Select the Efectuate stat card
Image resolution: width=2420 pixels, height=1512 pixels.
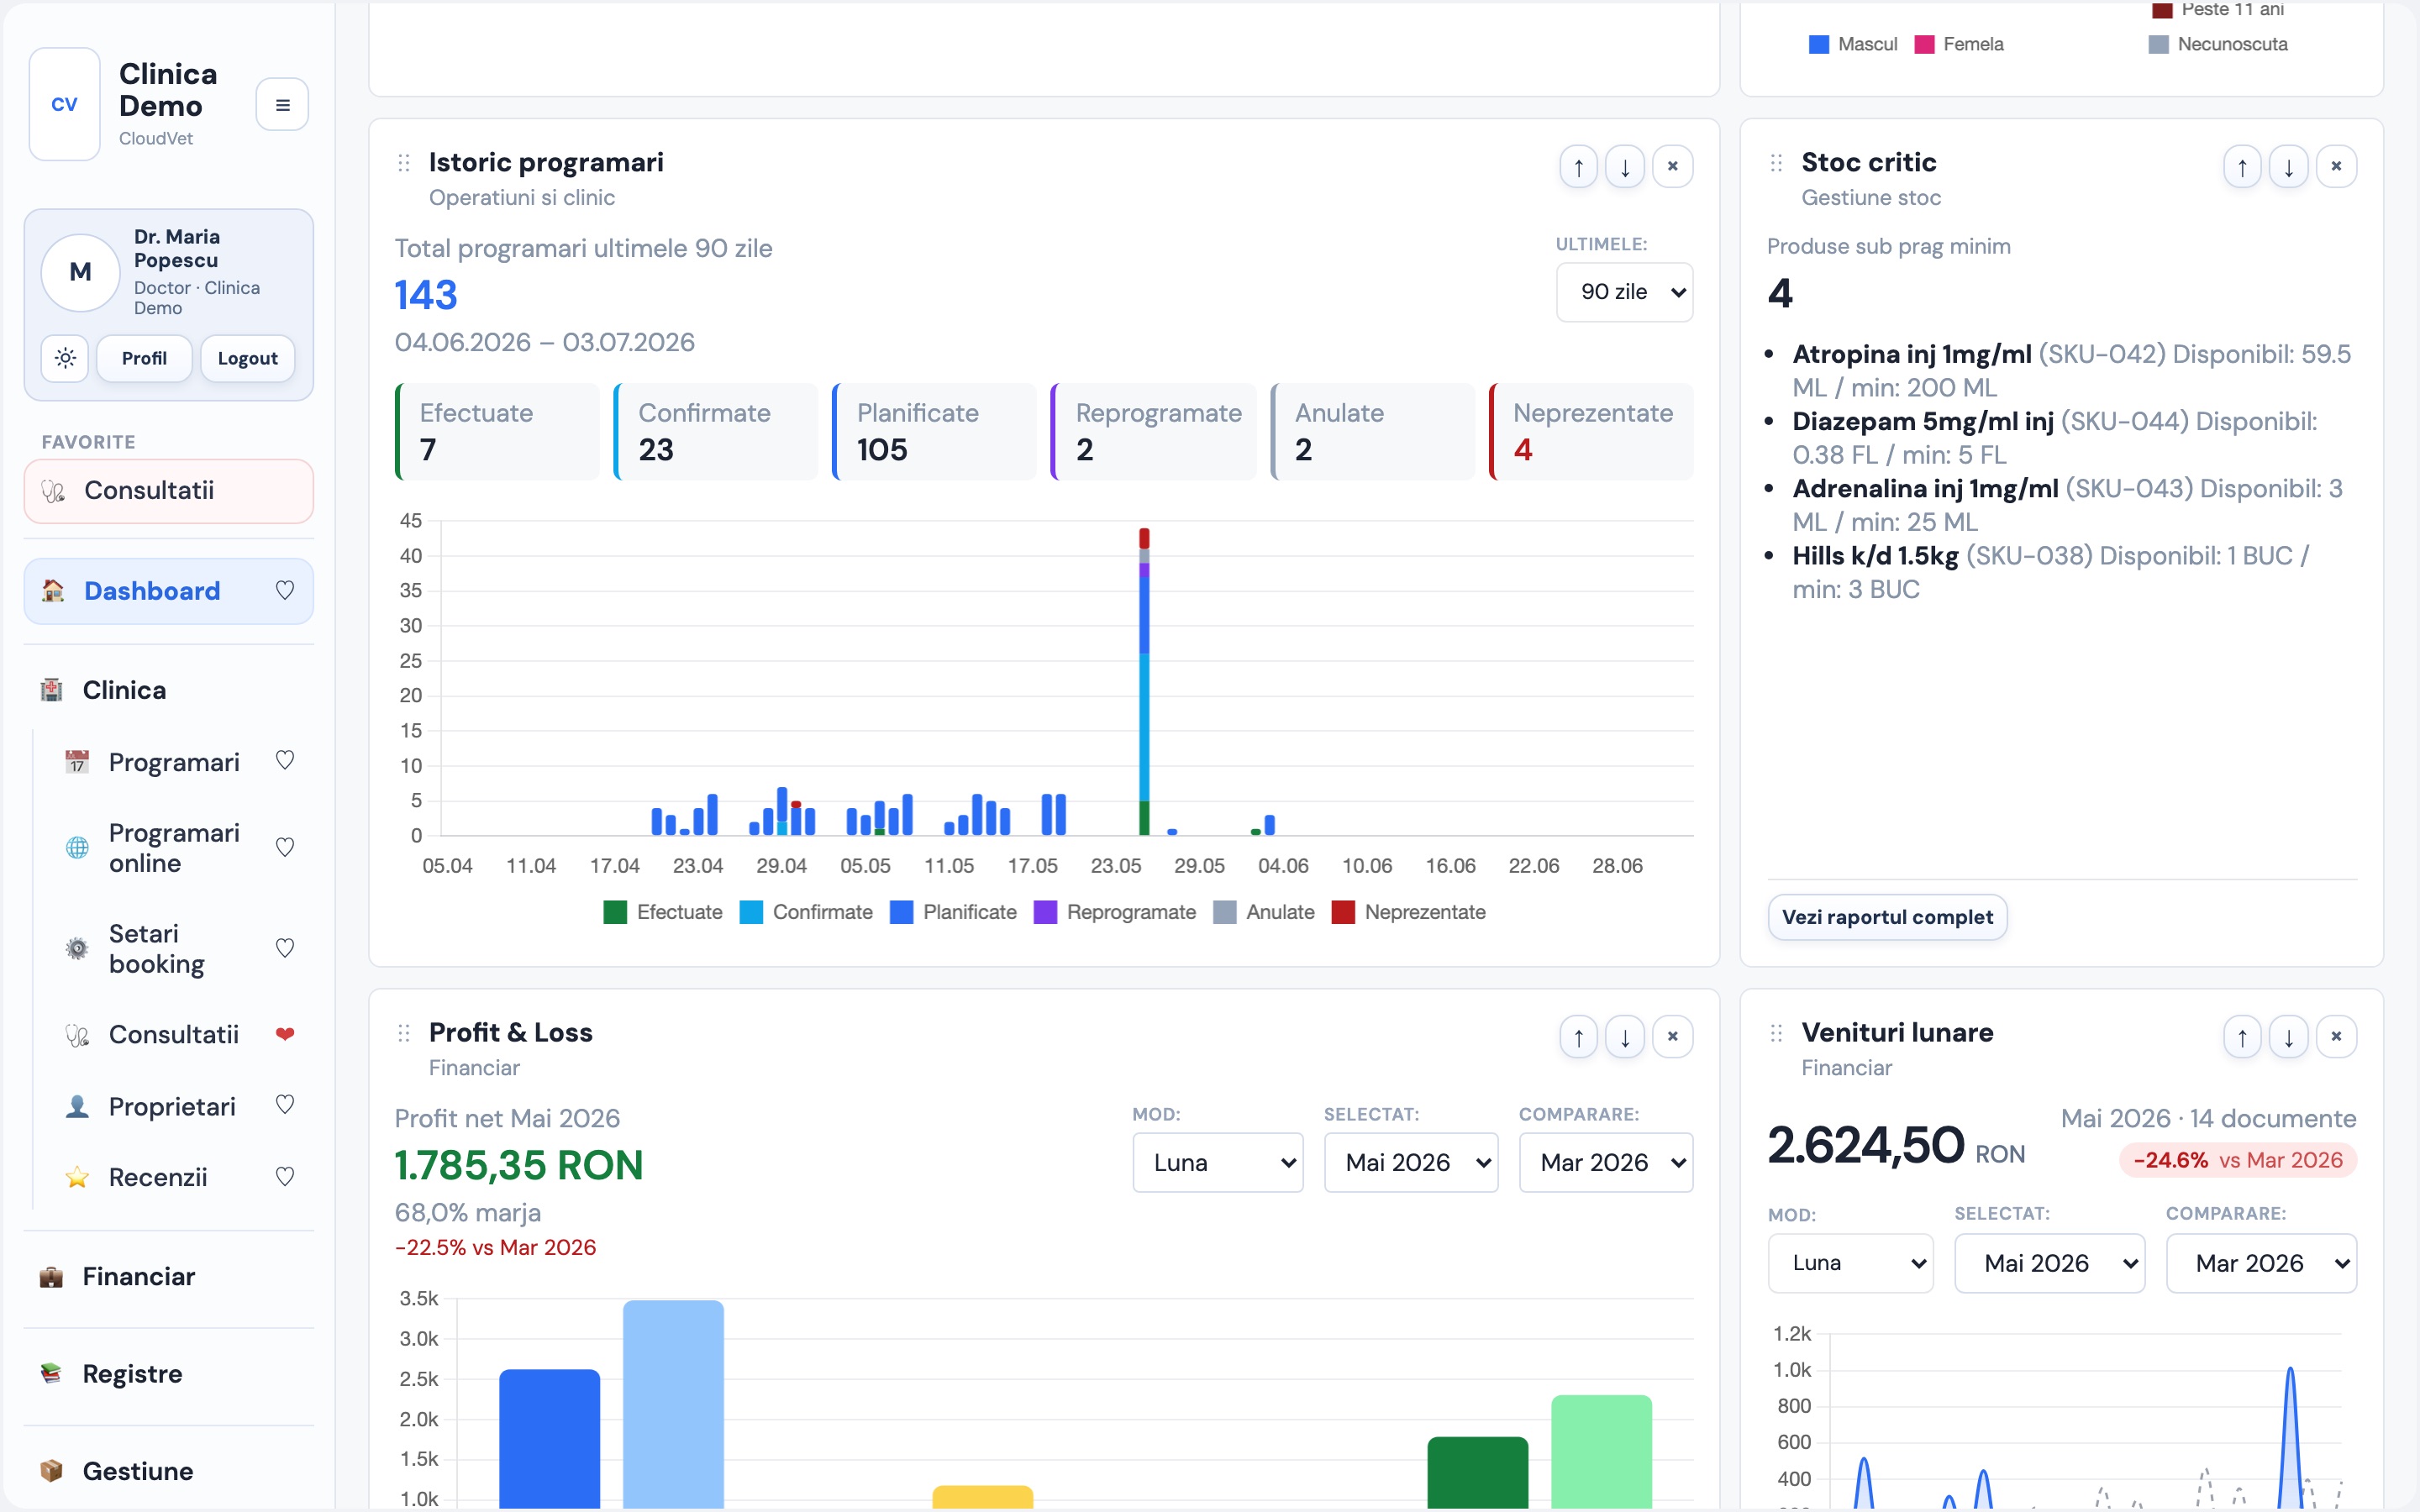tap(497, 431)
